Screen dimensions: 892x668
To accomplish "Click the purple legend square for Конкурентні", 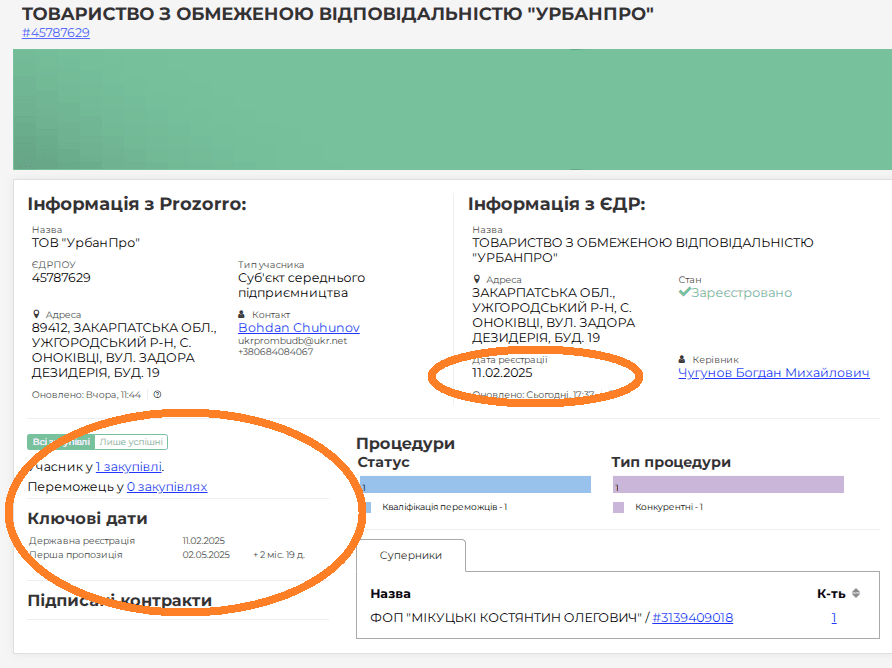I will pos(618,507).
